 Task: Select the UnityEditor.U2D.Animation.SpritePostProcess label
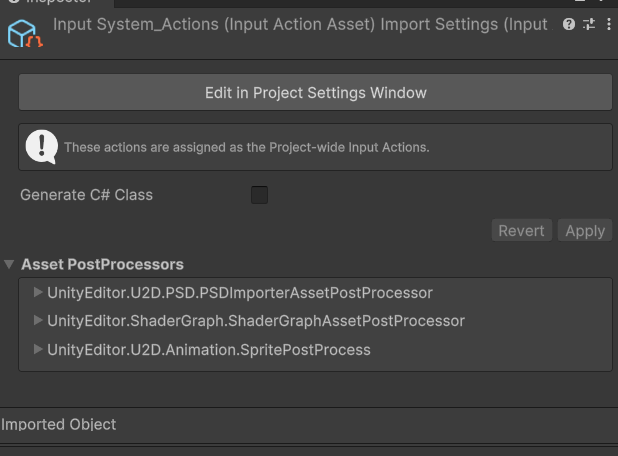coord(209,350)
